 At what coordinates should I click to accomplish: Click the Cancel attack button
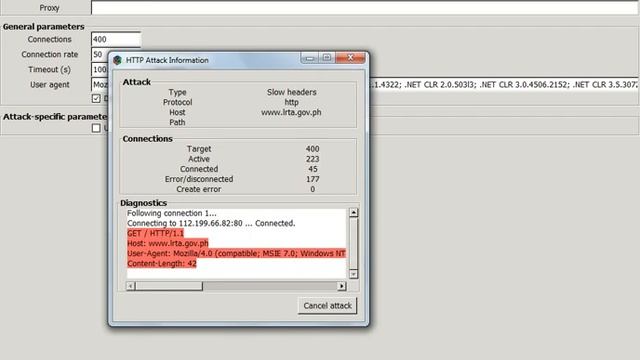pyautogui.click(x=327, y=306)
